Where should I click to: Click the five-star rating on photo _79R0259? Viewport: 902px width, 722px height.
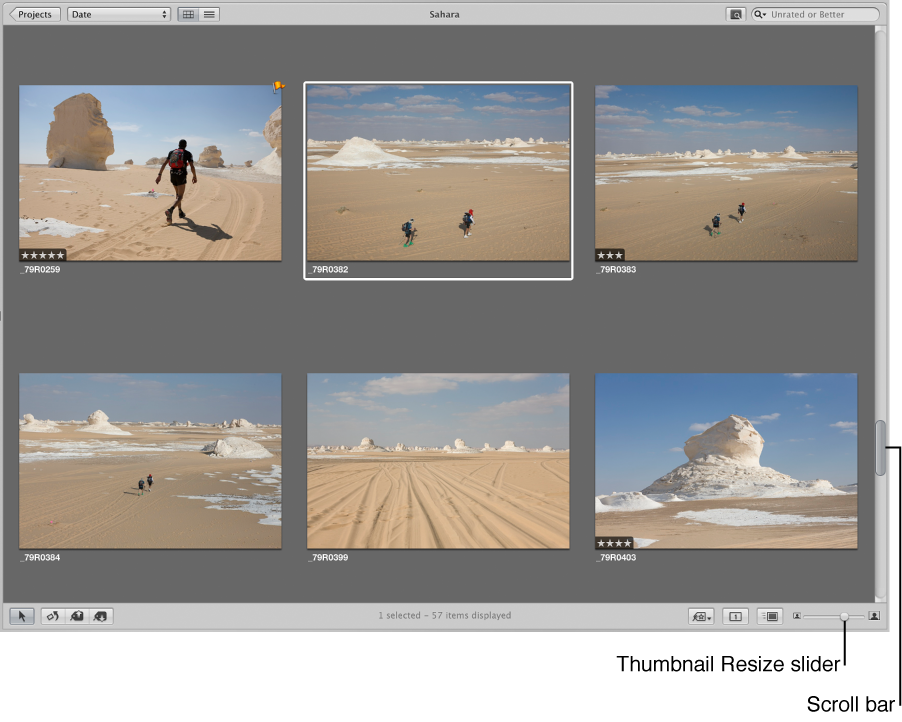pyautogui.click(x=42, y=255)
